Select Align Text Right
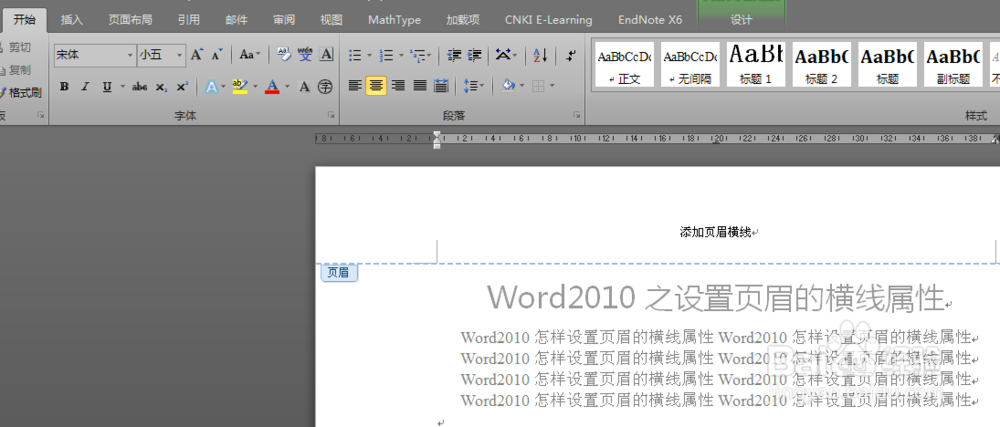 398,85
